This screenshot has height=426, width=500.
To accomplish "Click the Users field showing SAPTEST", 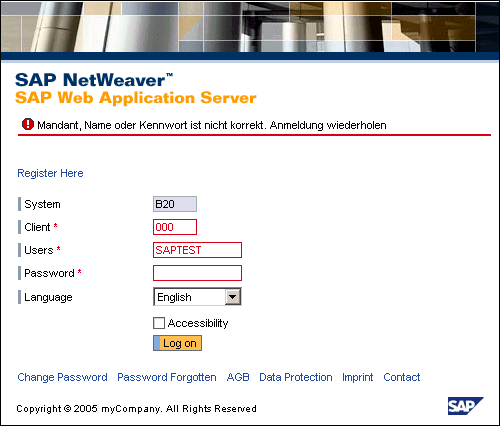I will (x=197, y=250).
